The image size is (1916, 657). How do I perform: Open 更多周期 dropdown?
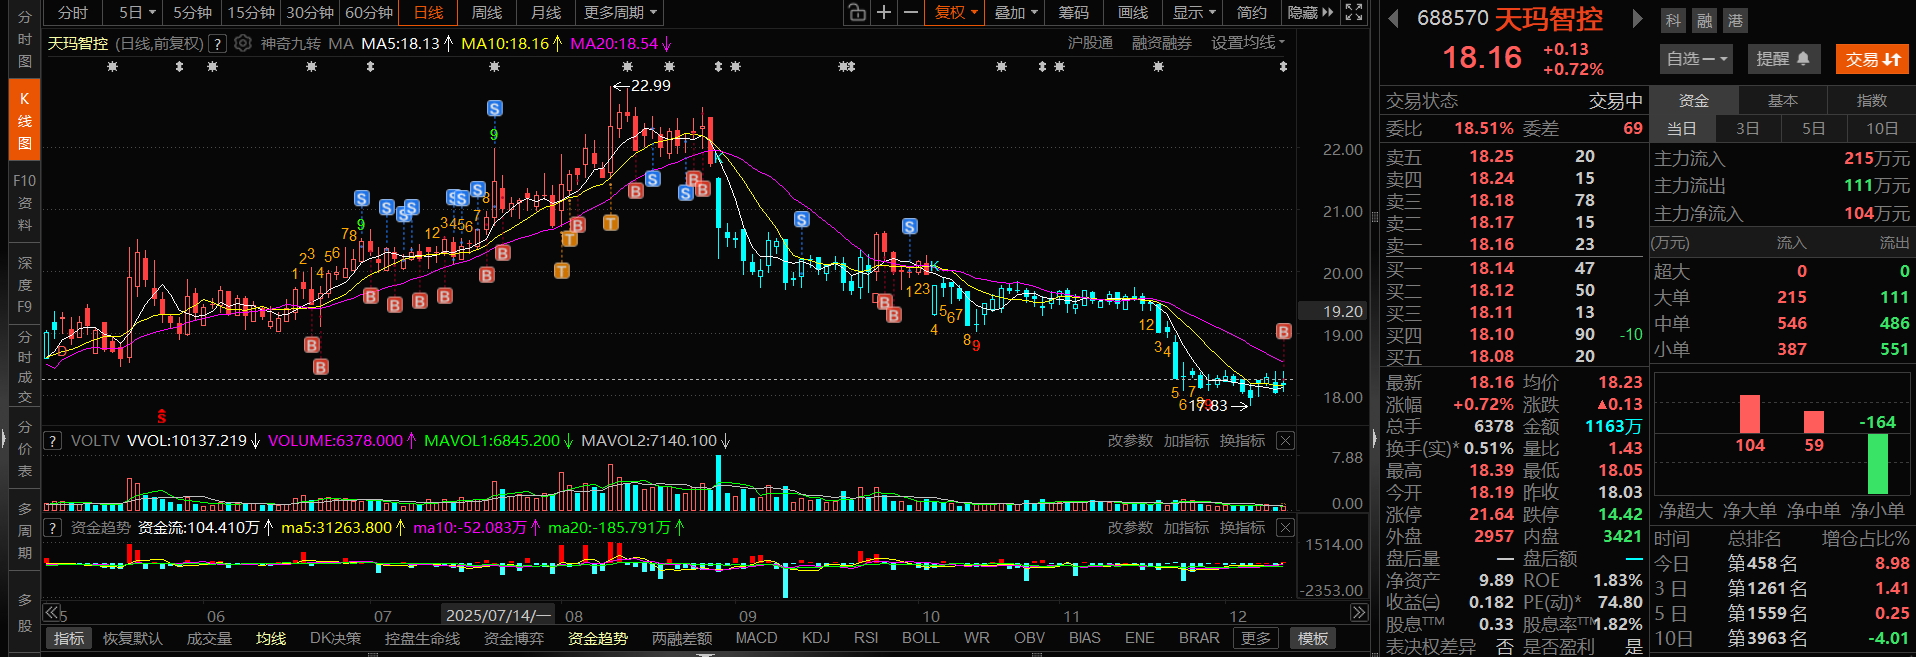click(620, 12)
